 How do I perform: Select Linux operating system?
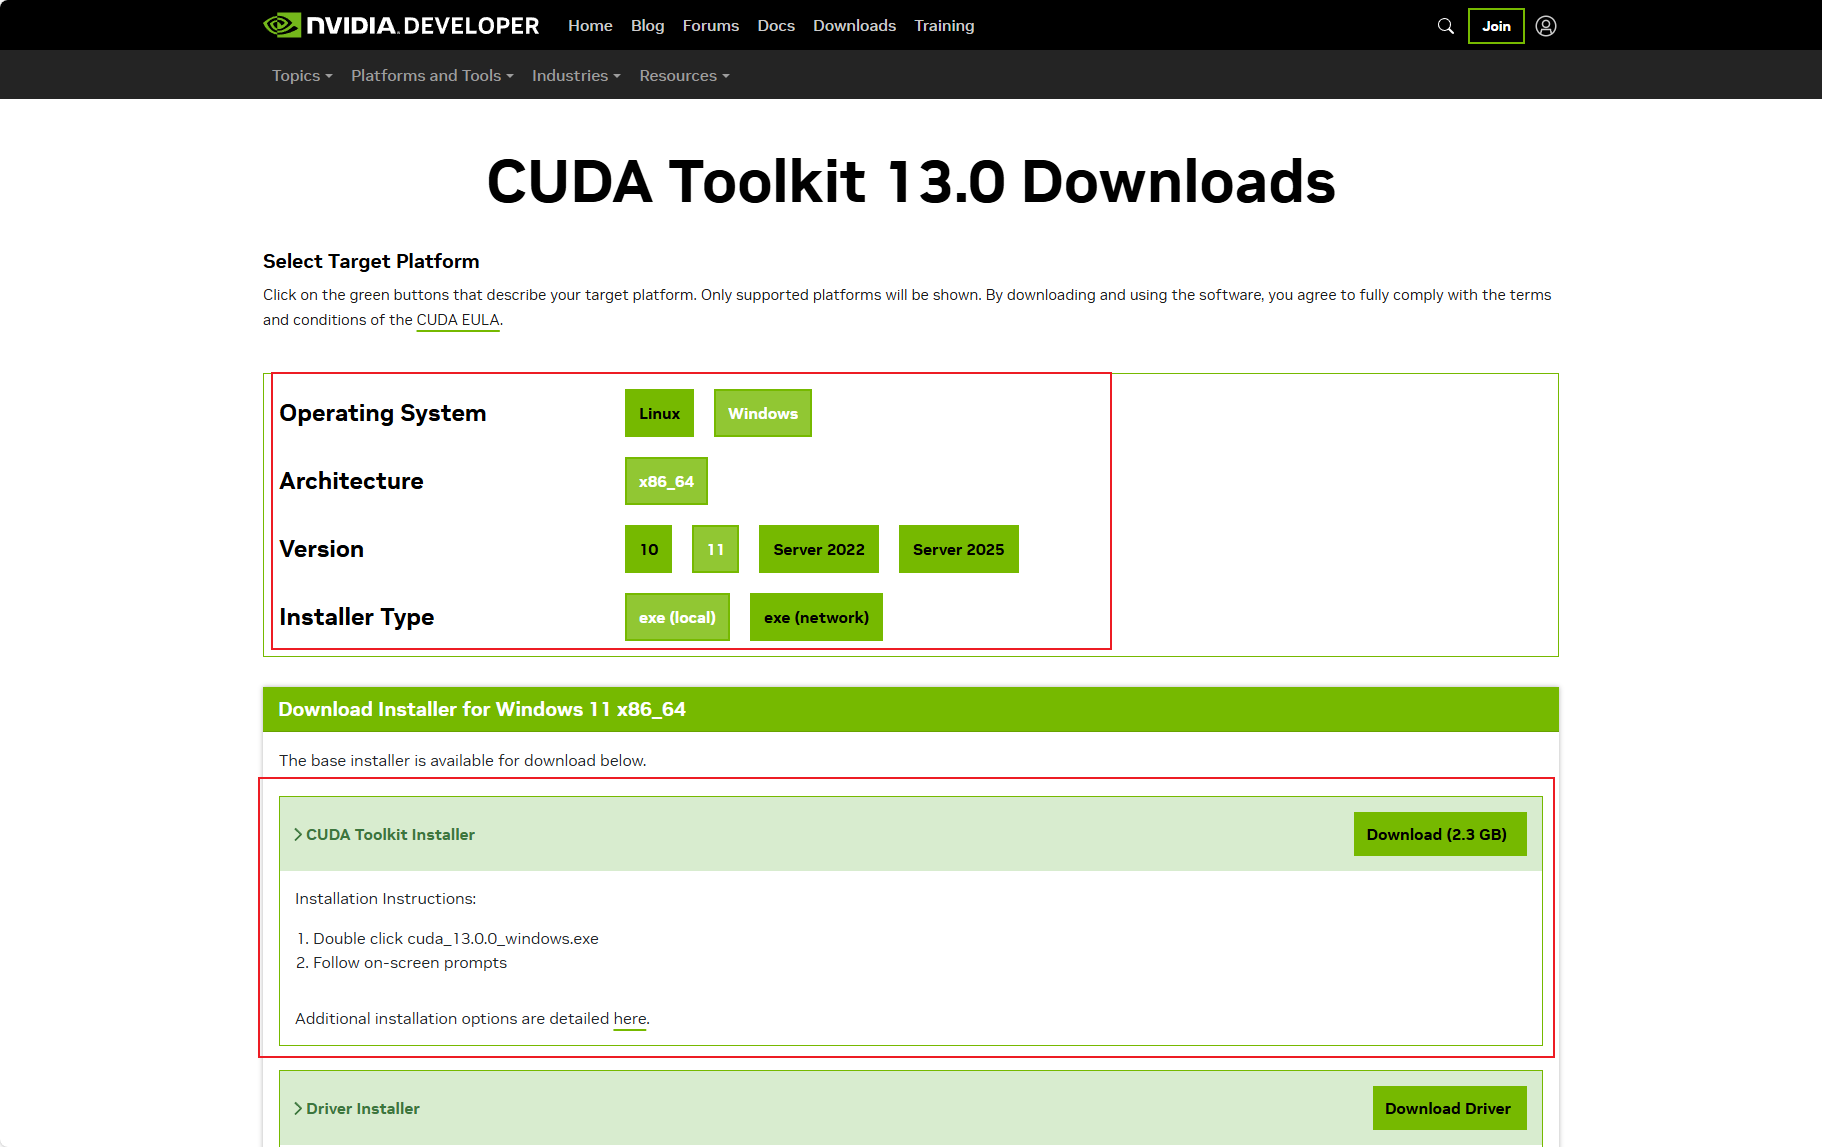pos(659,413)
